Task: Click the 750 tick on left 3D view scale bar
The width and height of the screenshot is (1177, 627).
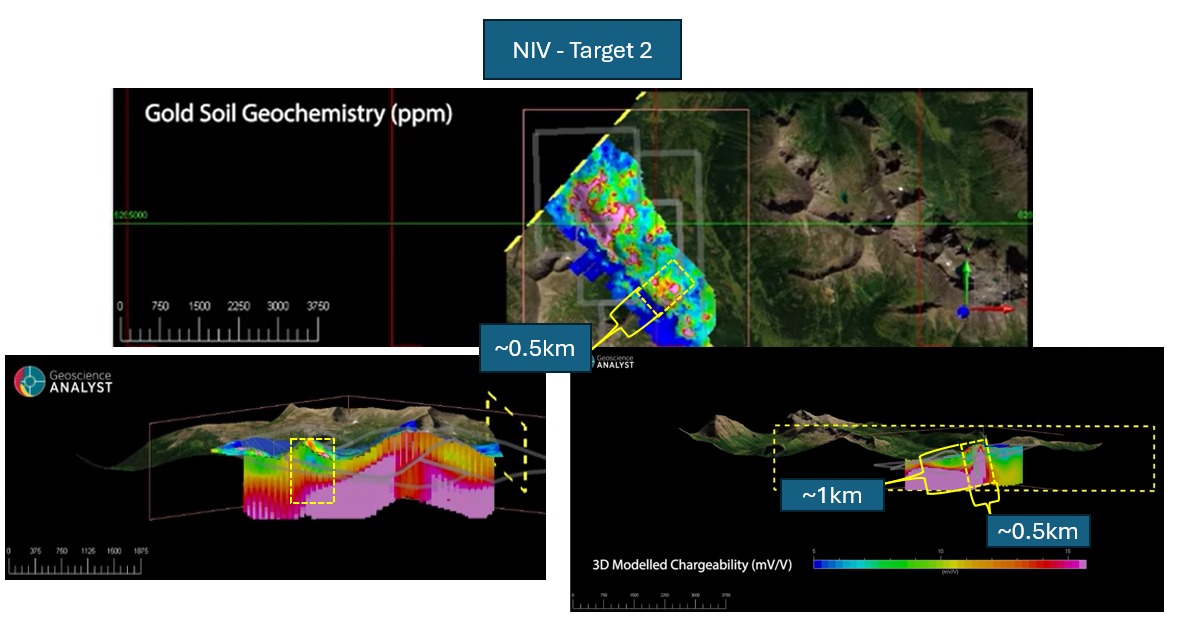Action: point(62,551)
